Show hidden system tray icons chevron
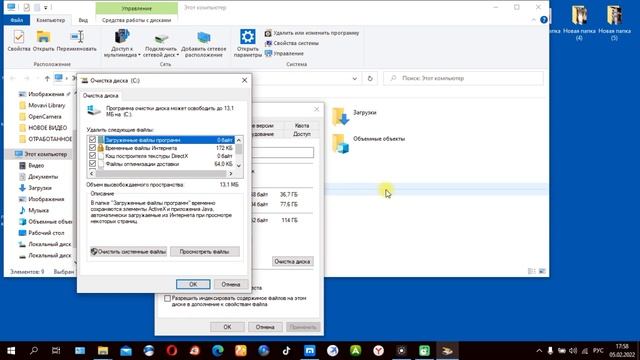640x360 pixels. click(539, 351)
